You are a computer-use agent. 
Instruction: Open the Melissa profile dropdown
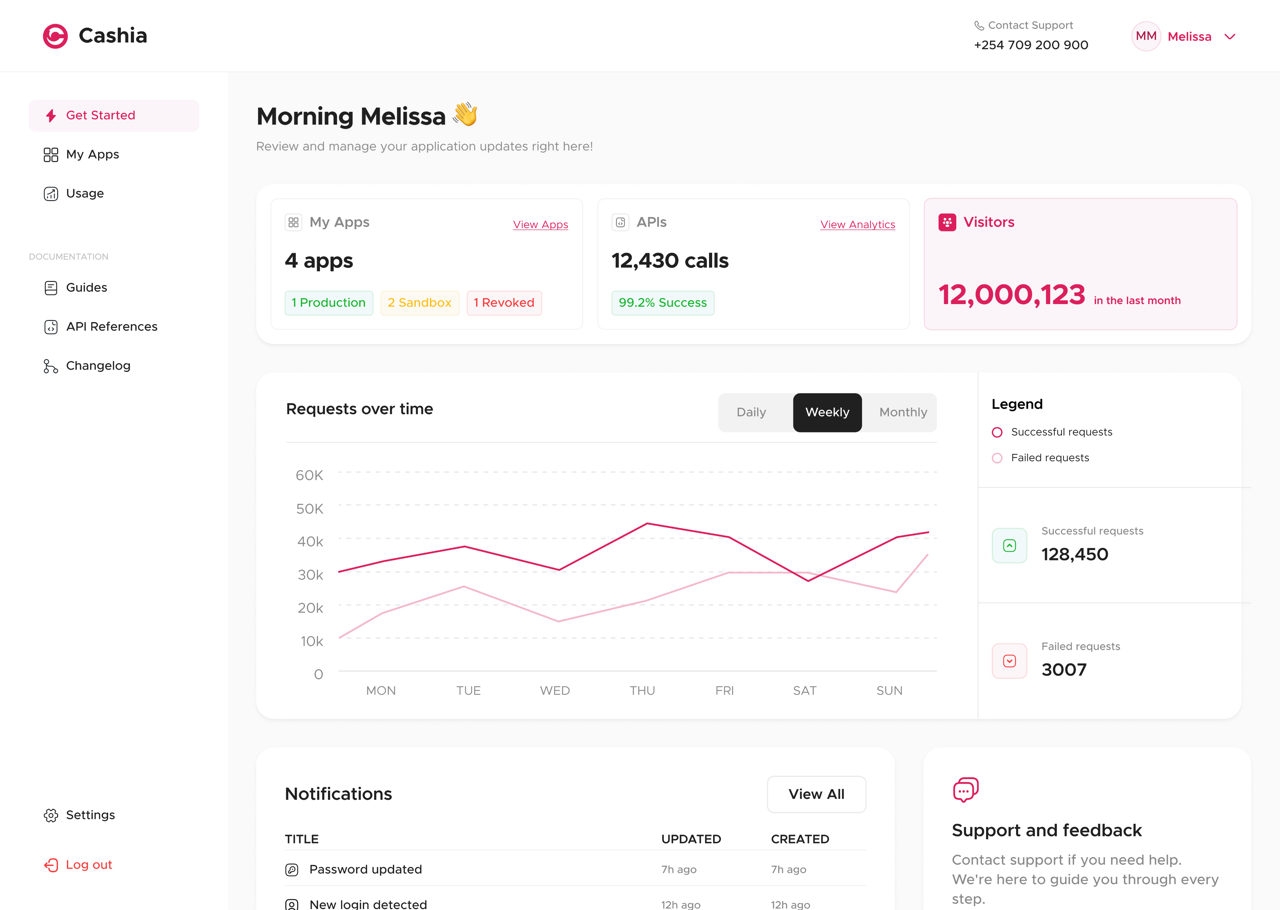(x=1191, y=36)
